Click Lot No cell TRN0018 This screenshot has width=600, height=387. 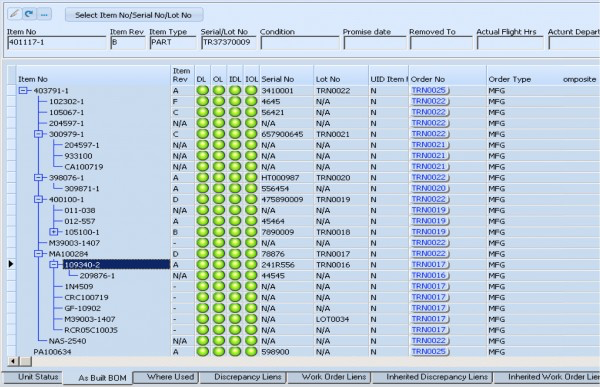click(x=333, y=232)
